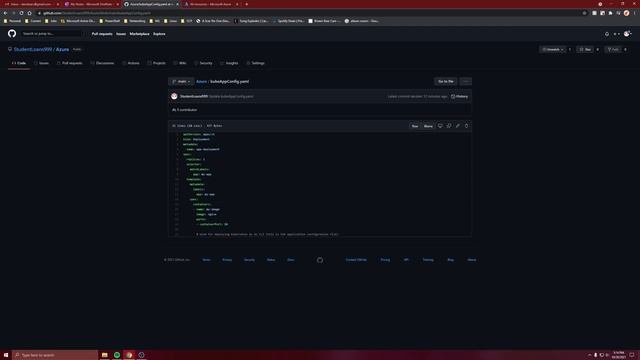Open the footer Security link
This screenshot has width=640, height=360.
tap(249, 260)
